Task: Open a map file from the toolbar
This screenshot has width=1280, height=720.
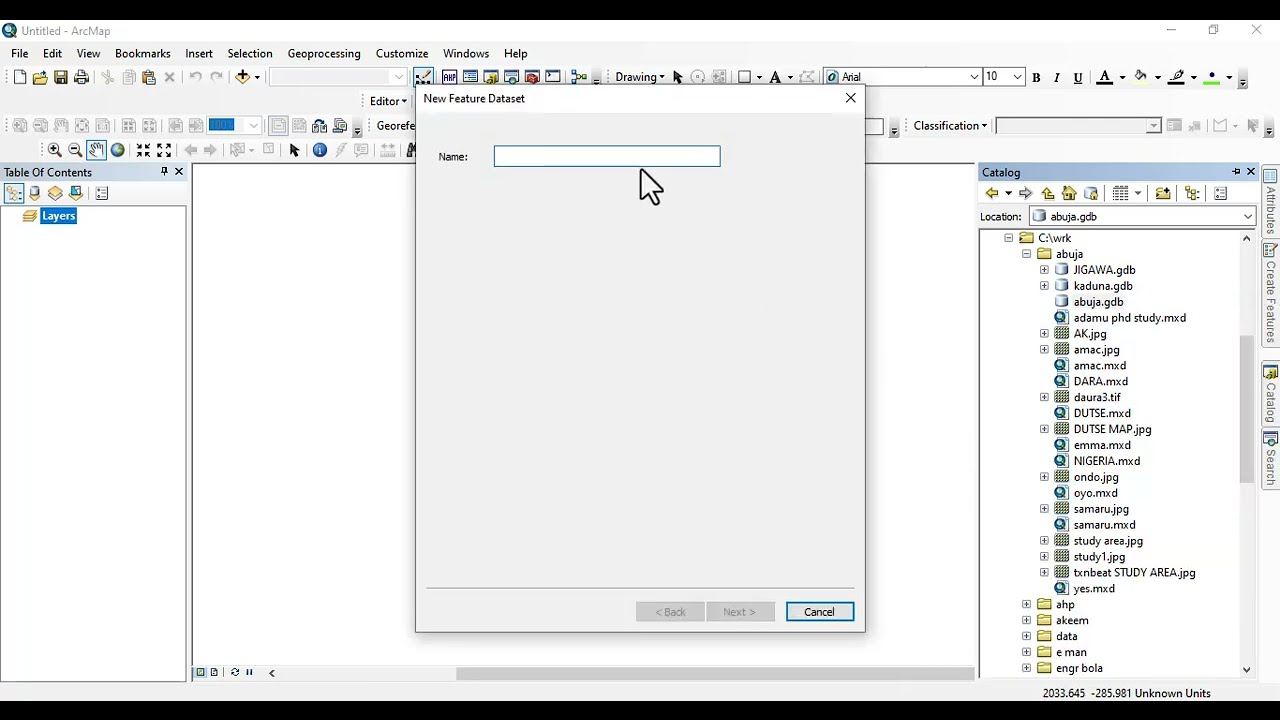Action: pos(40,77)
